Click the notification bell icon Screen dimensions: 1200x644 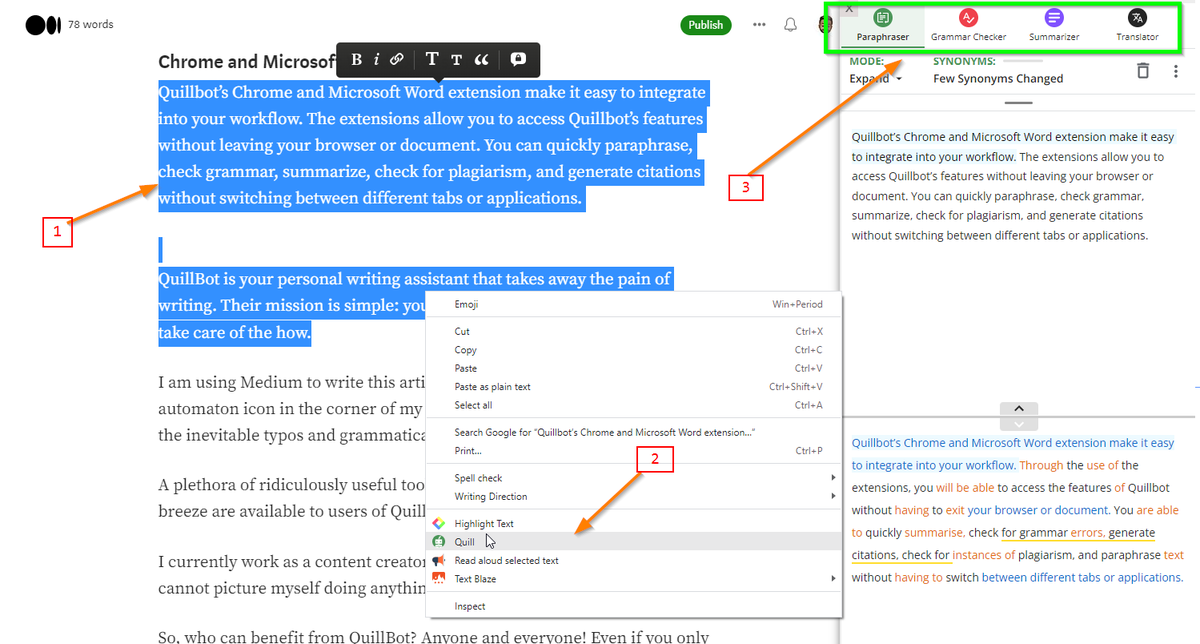pyautogui.click(x=790, y=24)
